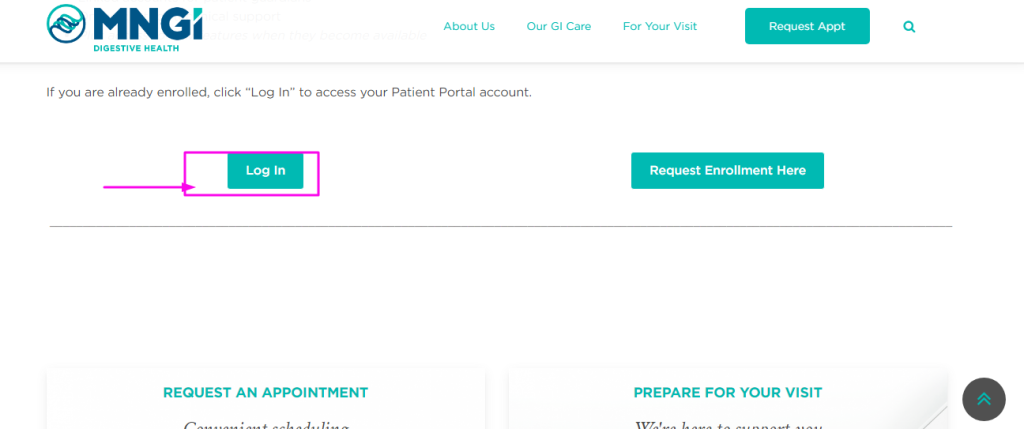Click the Request Appt button

pyautogui.click(x=807, y=26)
